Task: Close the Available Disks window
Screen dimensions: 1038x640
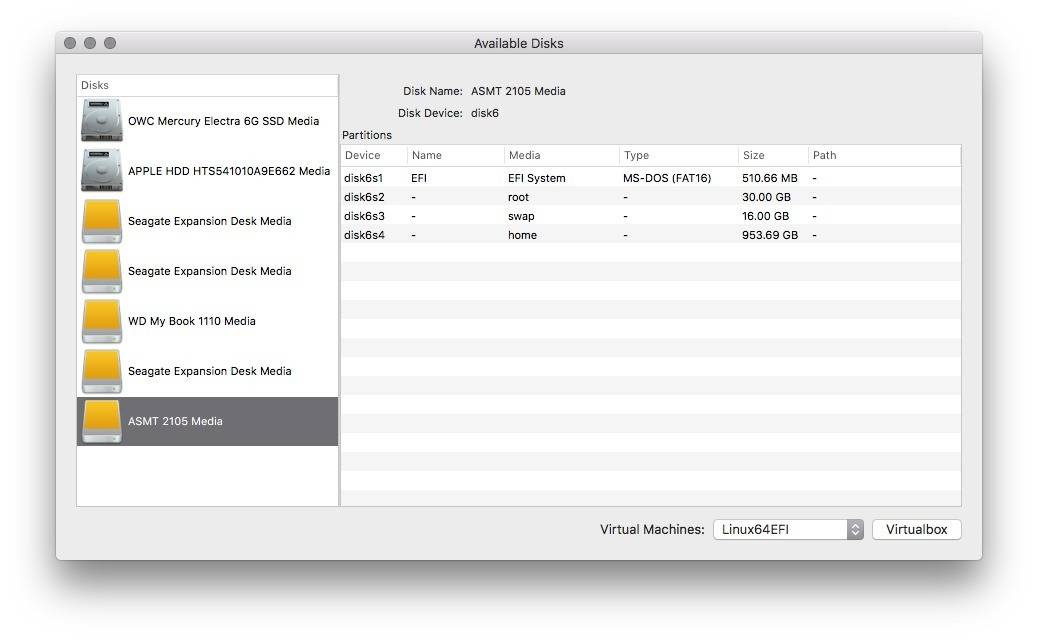Action: (x=70, y=43)
